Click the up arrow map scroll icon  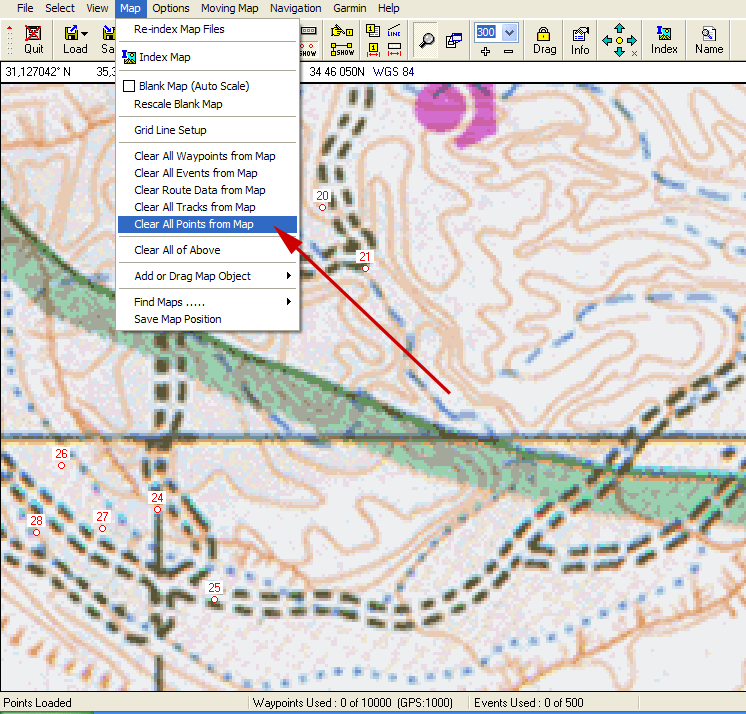619,29
